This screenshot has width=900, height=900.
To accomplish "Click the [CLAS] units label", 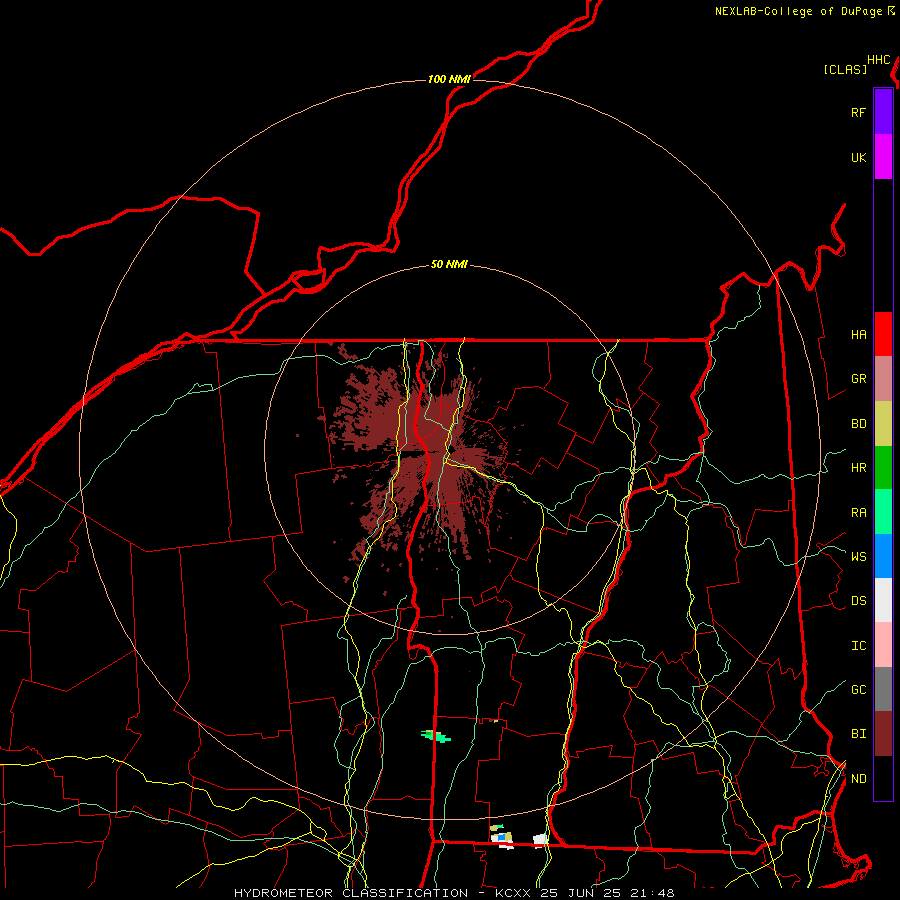I will coord(845,69).
